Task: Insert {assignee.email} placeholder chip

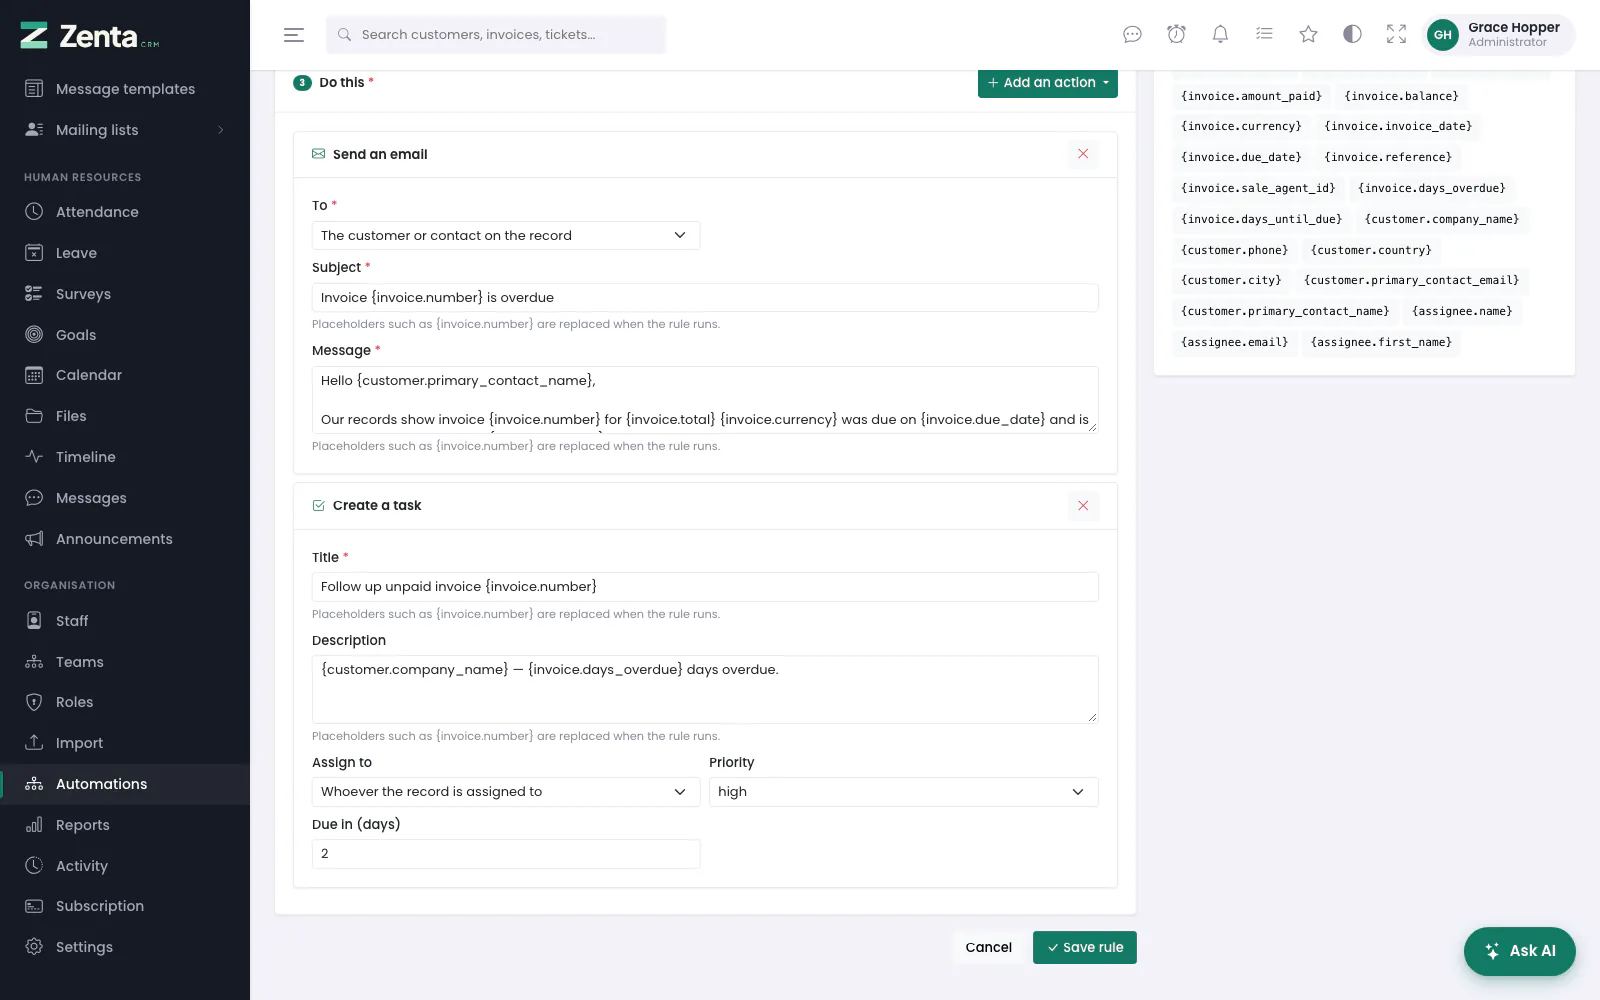Action: (x=1234, y=342)
